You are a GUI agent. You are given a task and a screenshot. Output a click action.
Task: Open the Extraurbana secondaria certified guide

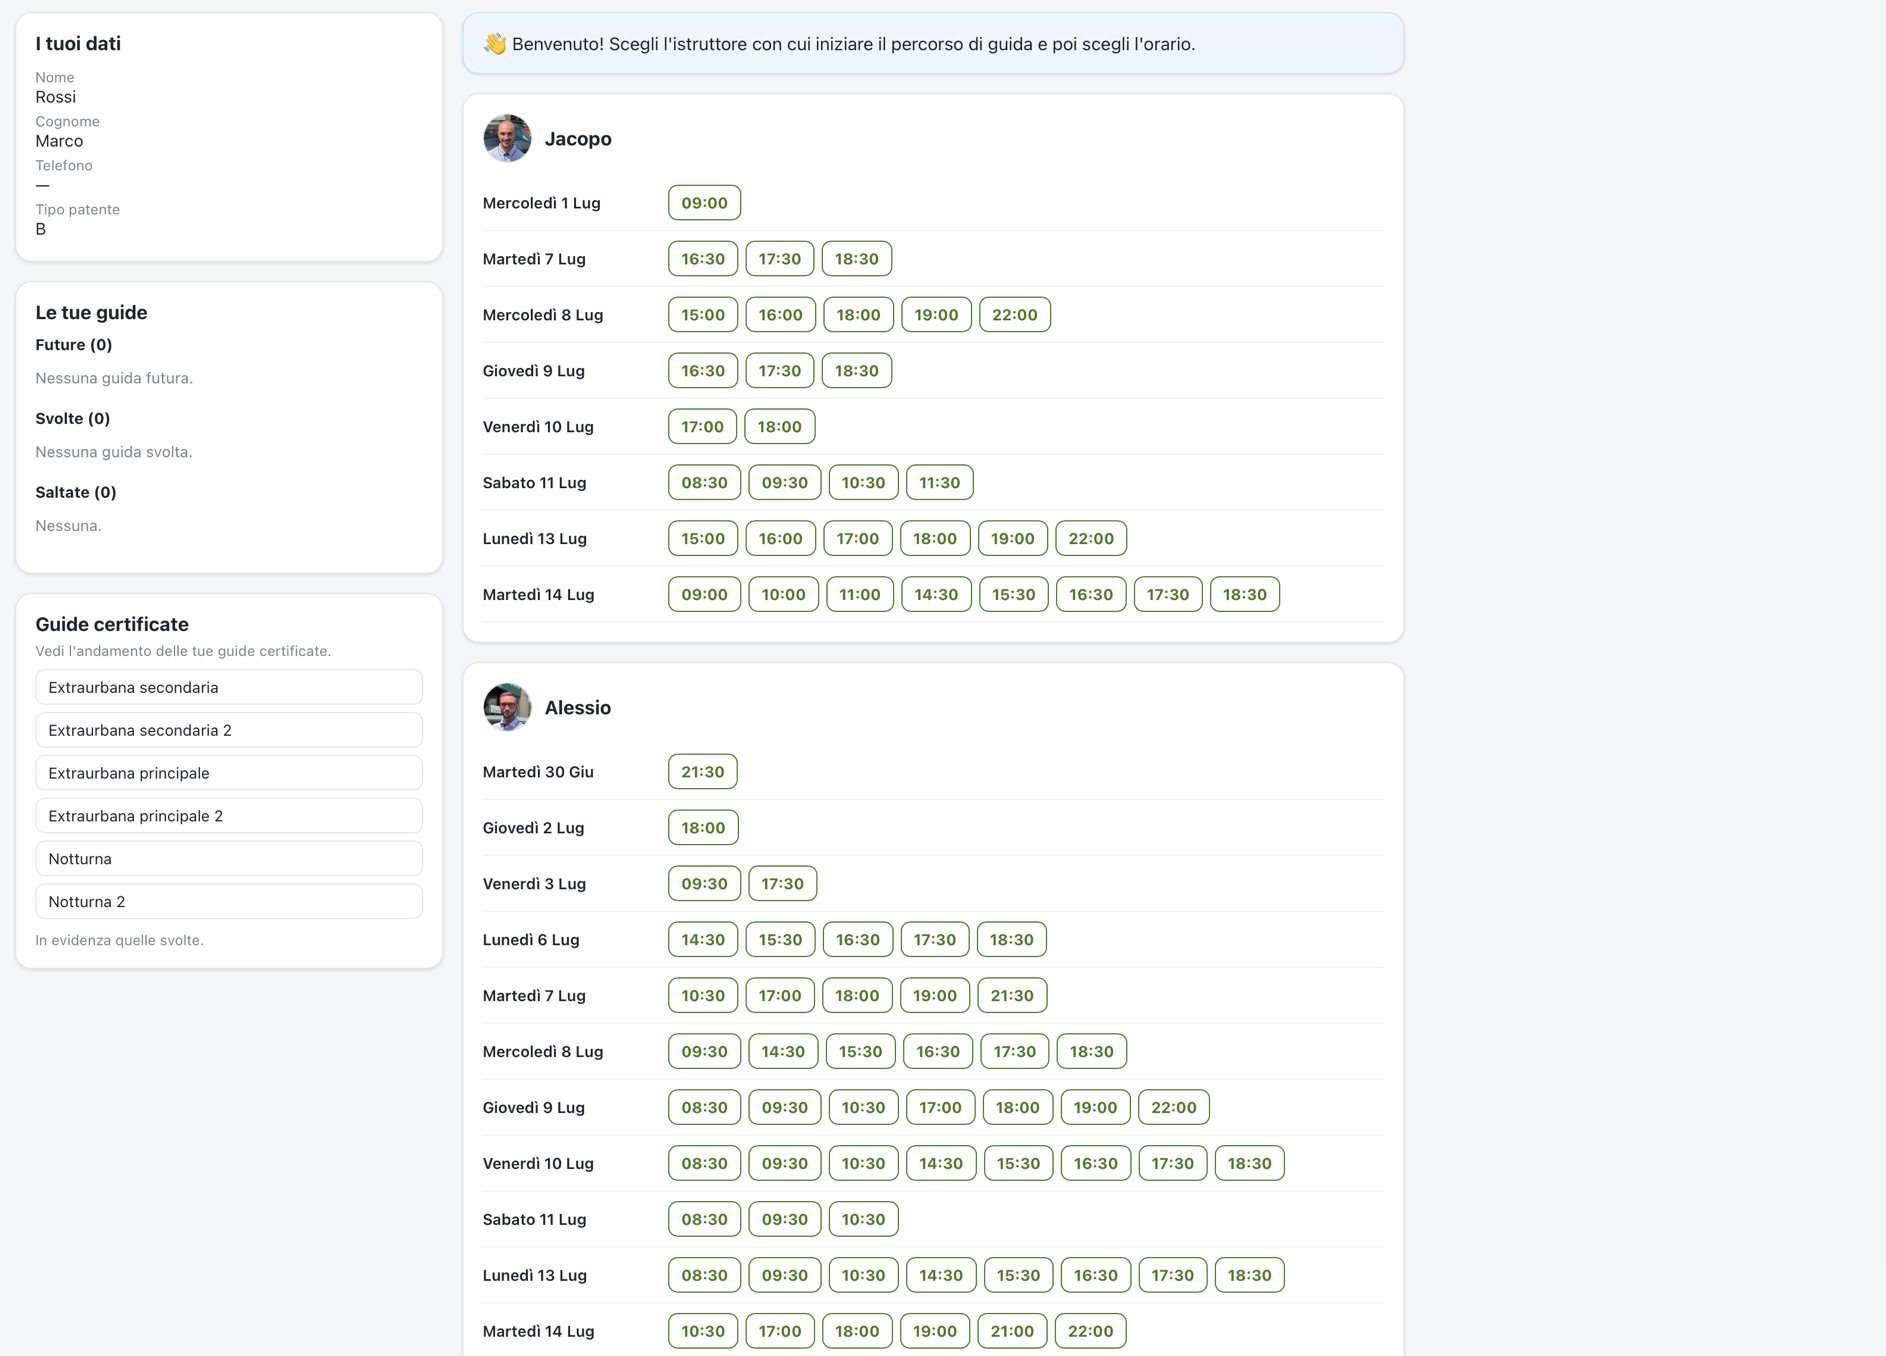click(x=229, y=688)
